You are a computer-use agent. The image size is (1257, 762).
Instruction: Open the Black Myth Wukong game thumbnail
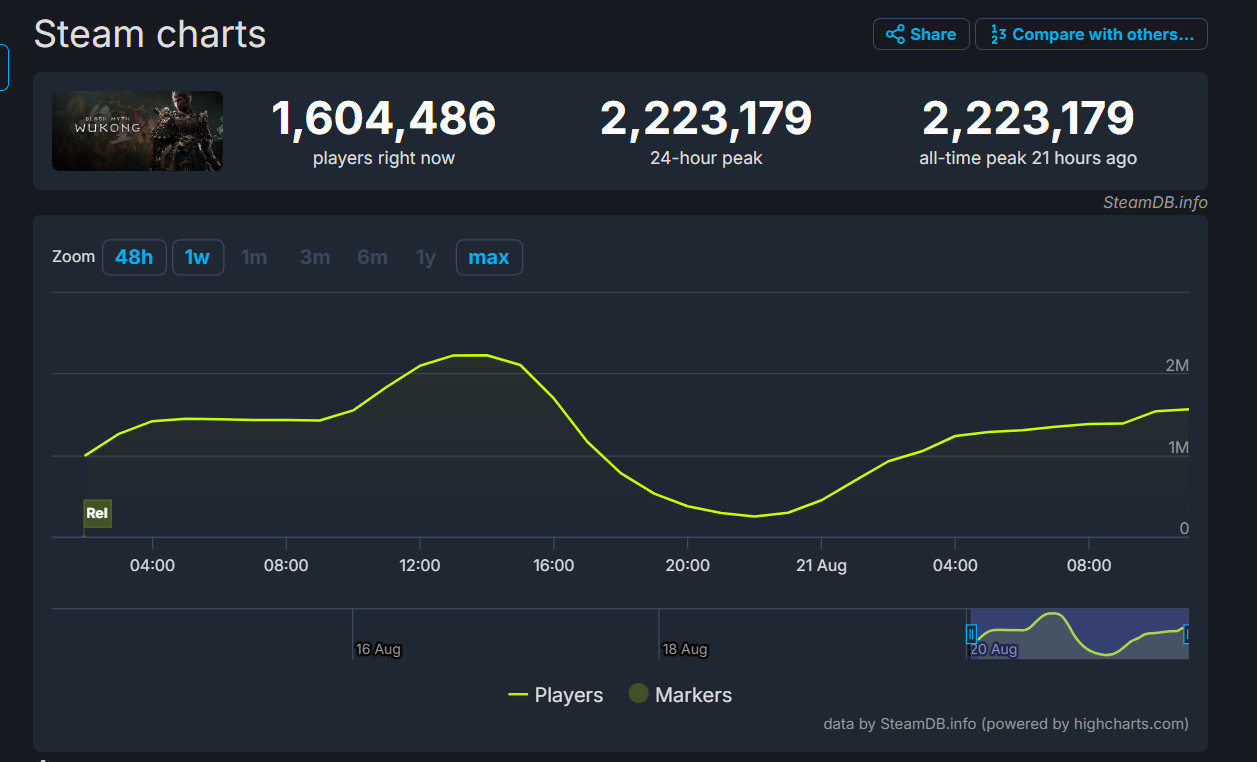click(137, 131)
